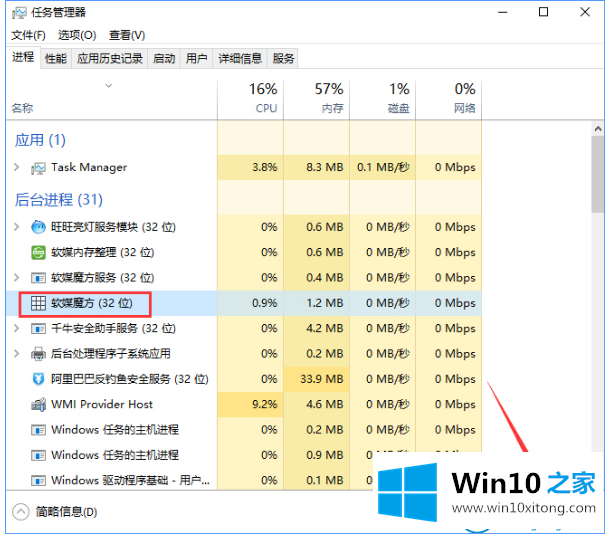Expand the 后台处理程序子系统应用 group
The image size is (608, 534).
(16, 354)
